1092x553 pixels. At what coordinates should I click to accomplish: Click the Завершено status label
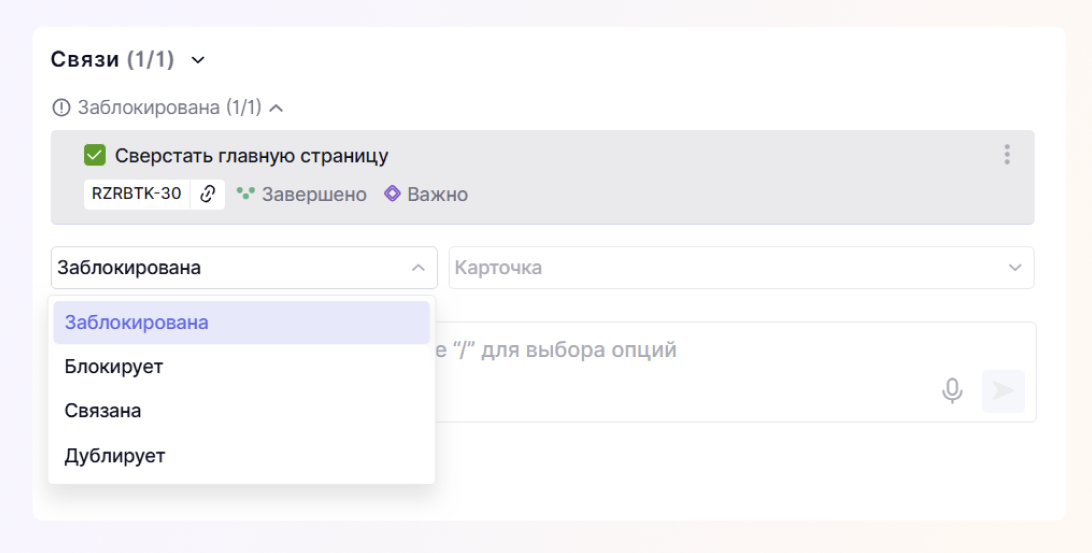tap(314, 194)
